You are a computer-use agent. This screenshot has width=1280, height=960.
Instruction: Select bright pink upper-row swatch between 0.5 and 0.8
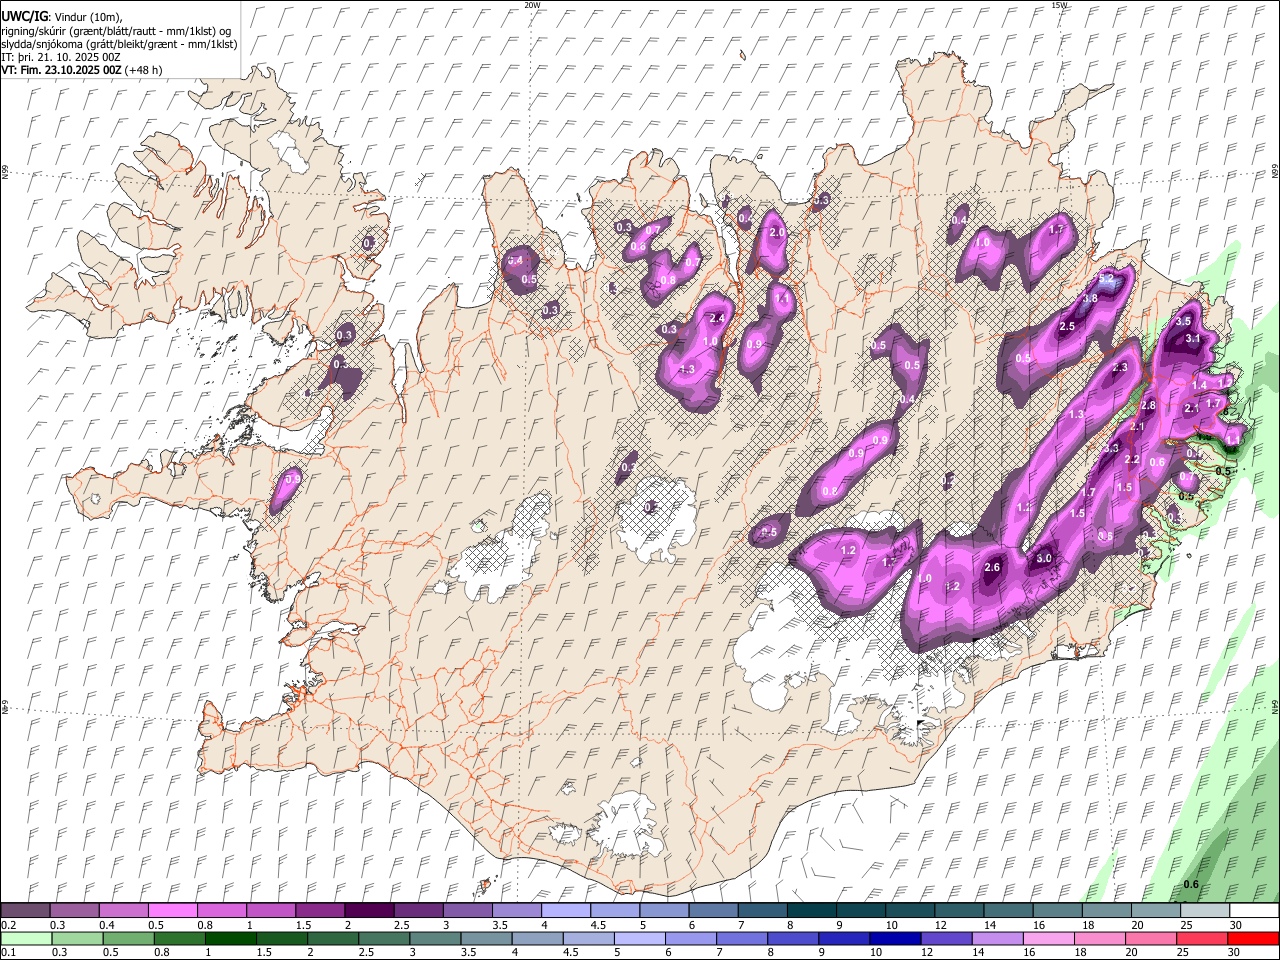tap(171, 910)
